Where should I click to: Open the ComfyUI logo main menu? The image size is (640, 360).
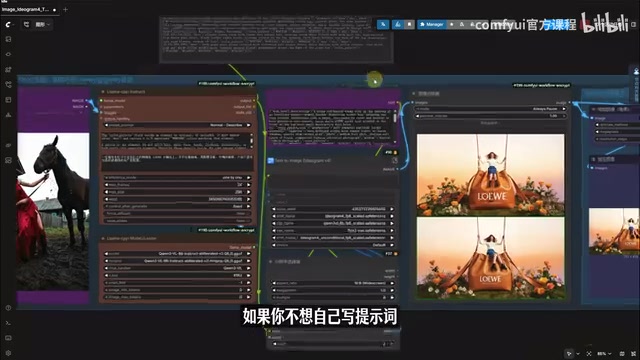[x=8, y=24]
